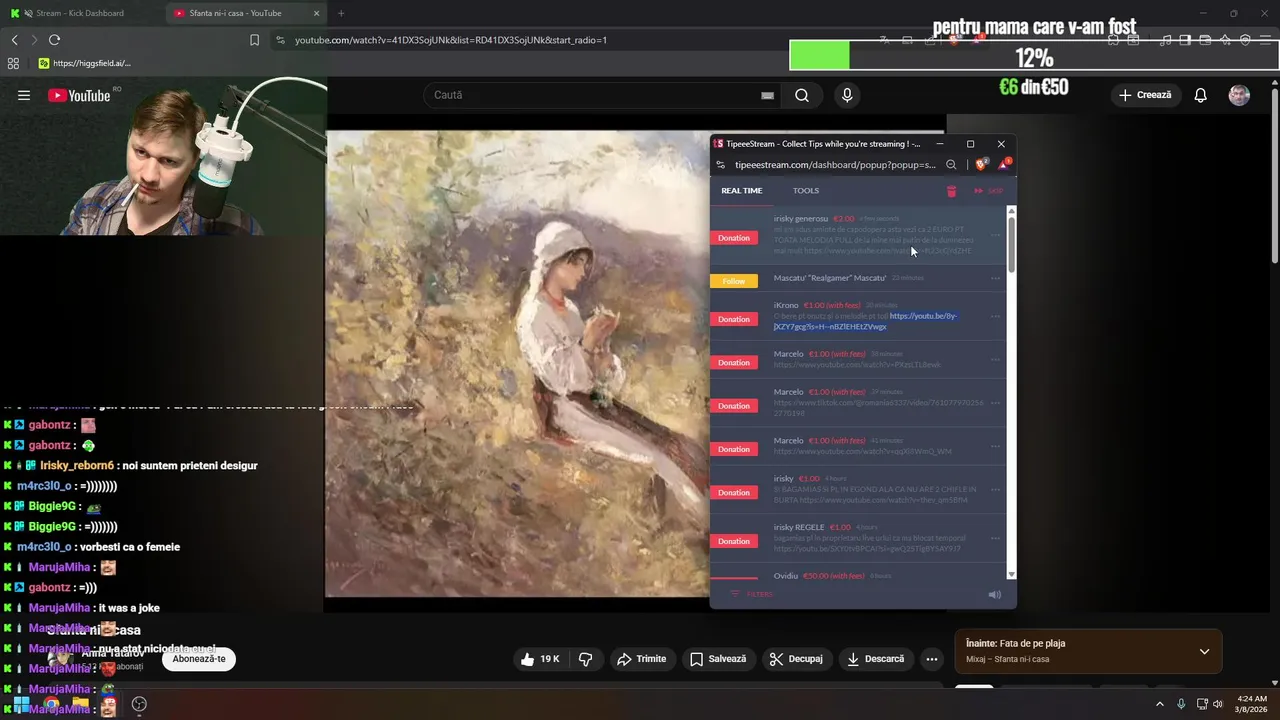Open options dots for Mascatu' follow event

point(995,278)
